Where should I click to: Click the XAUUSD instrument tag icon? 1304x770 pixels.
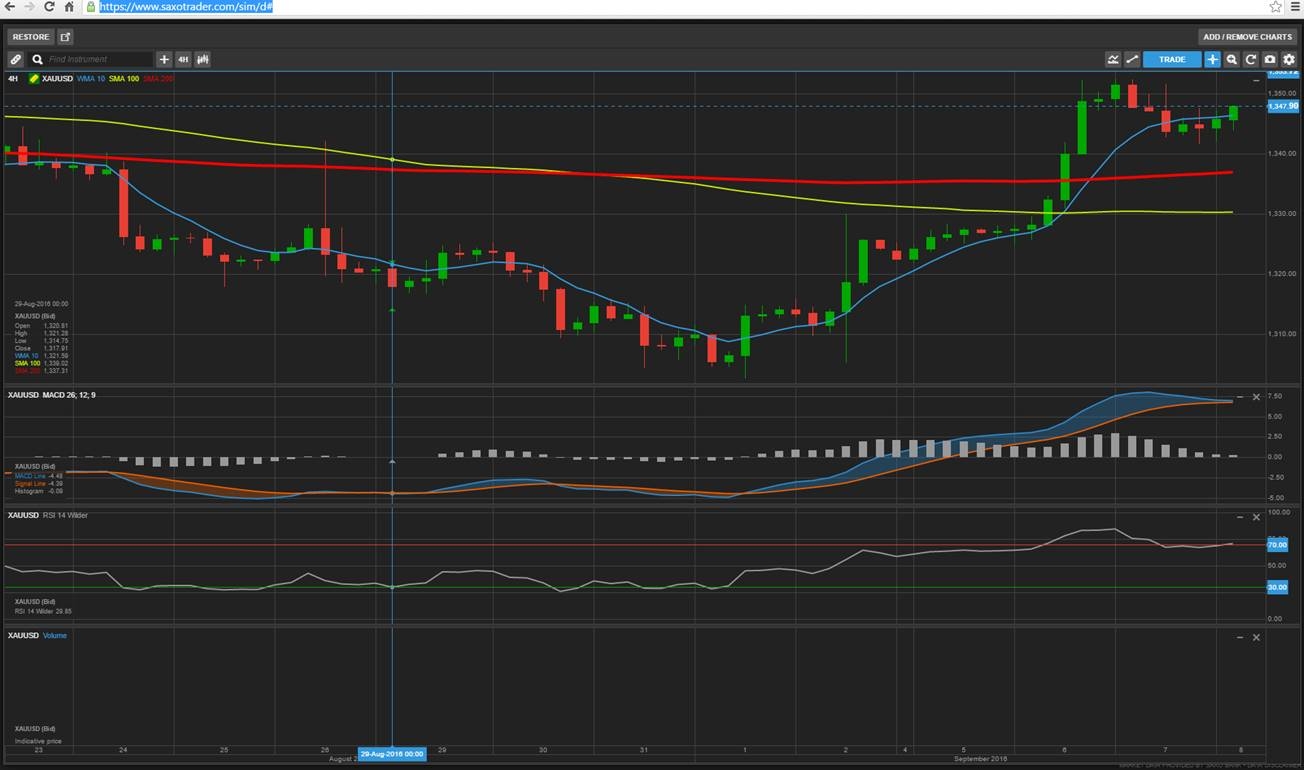coord(33,78)
